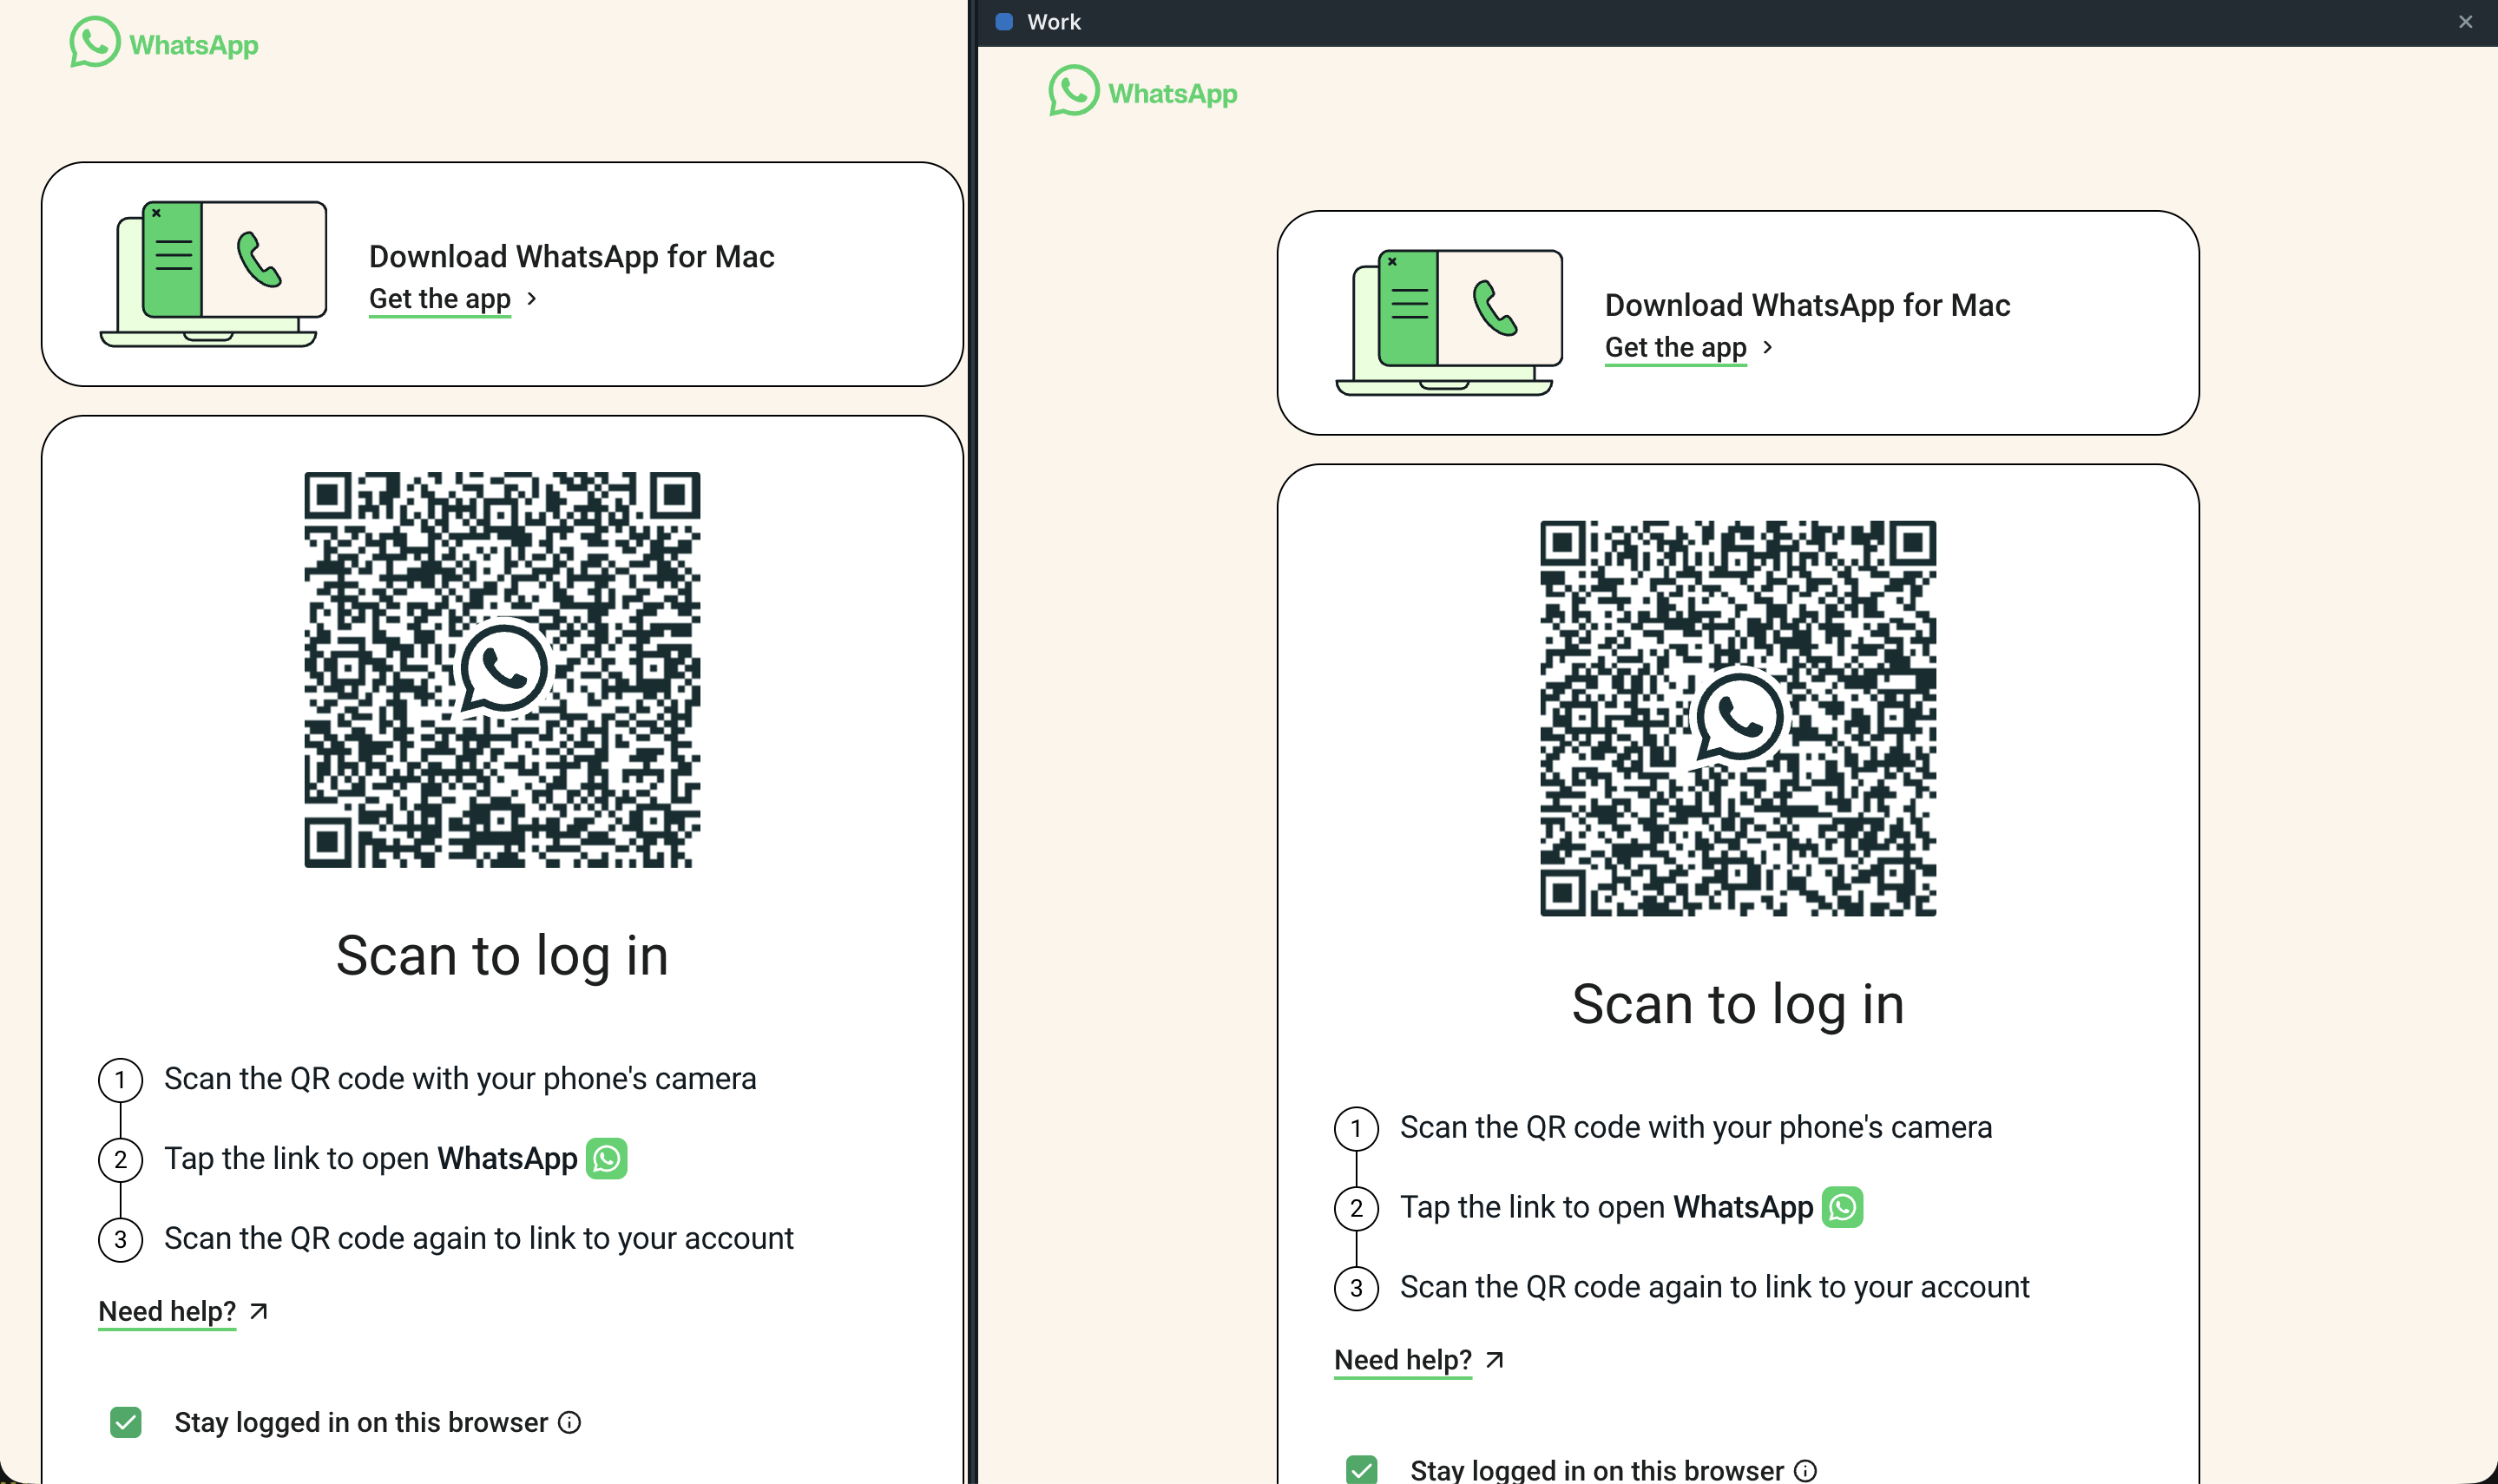Screen dimensions: 2498x1484
Task: Click the laptop illustration in the left window
Action: click(214, 274)
